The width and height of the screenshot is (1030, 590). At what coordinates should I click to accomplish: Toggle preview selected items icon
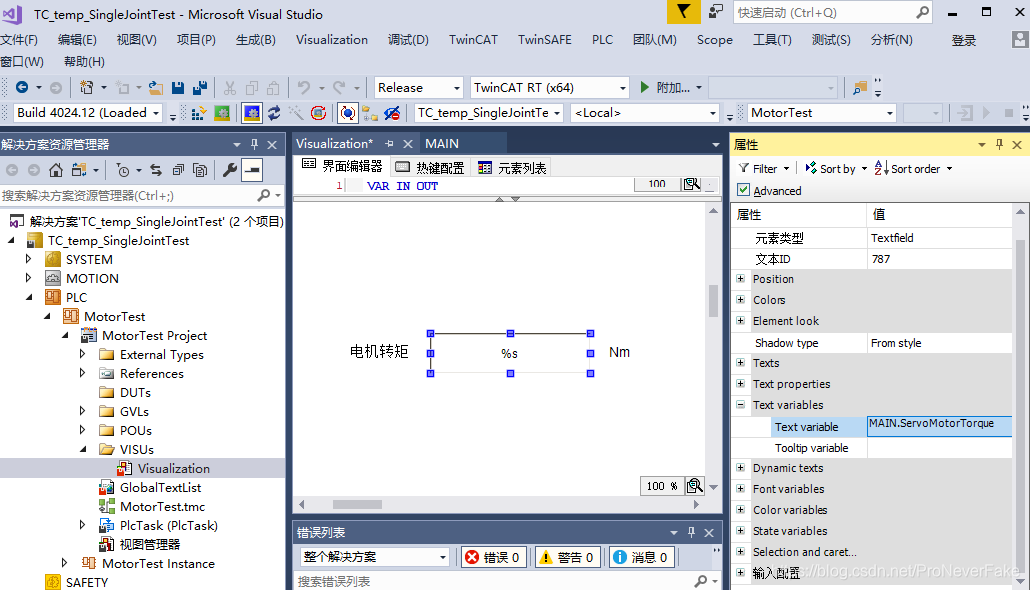252,170
